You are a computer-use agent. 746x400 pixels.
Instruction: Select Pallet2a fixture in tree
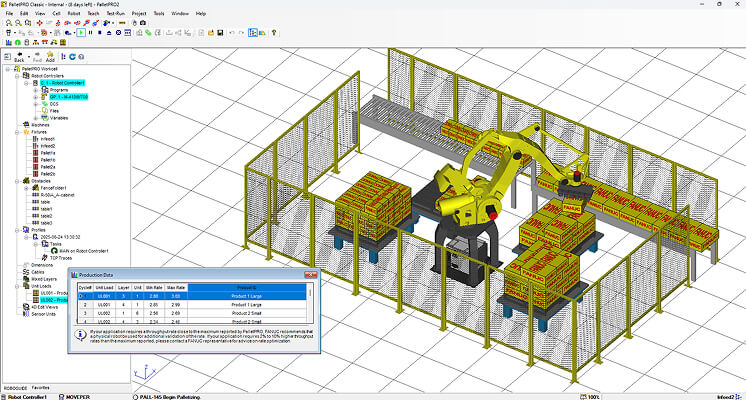point(48,167)
